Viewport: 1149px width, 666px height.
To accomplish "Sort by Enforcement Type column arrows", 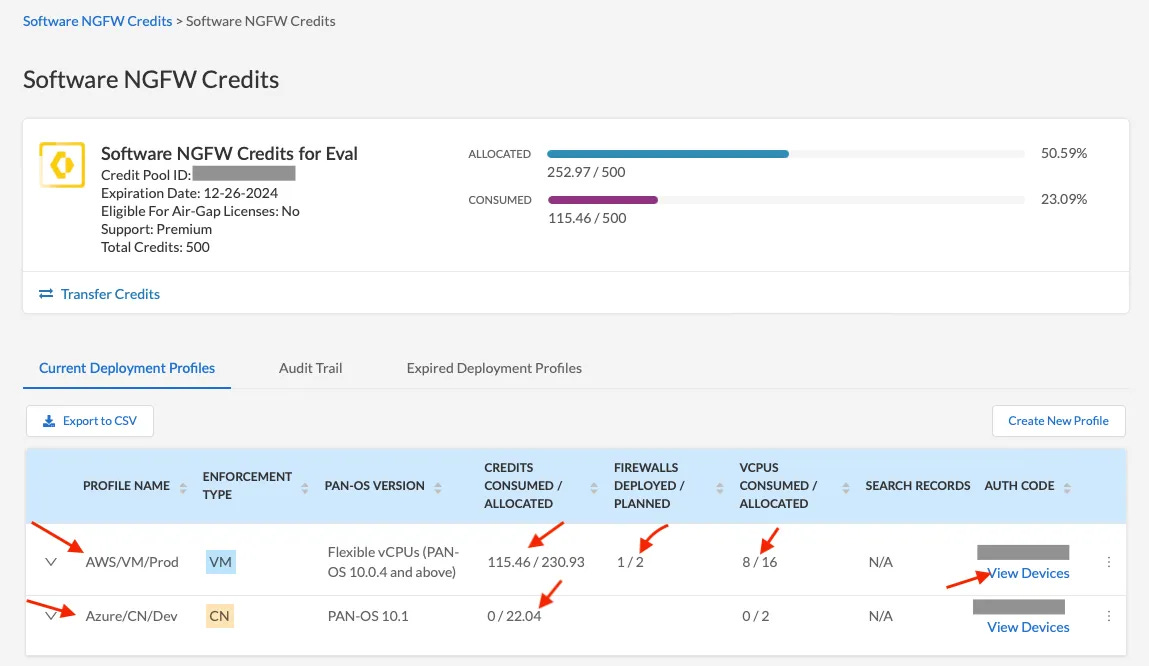I will [304, 488].
